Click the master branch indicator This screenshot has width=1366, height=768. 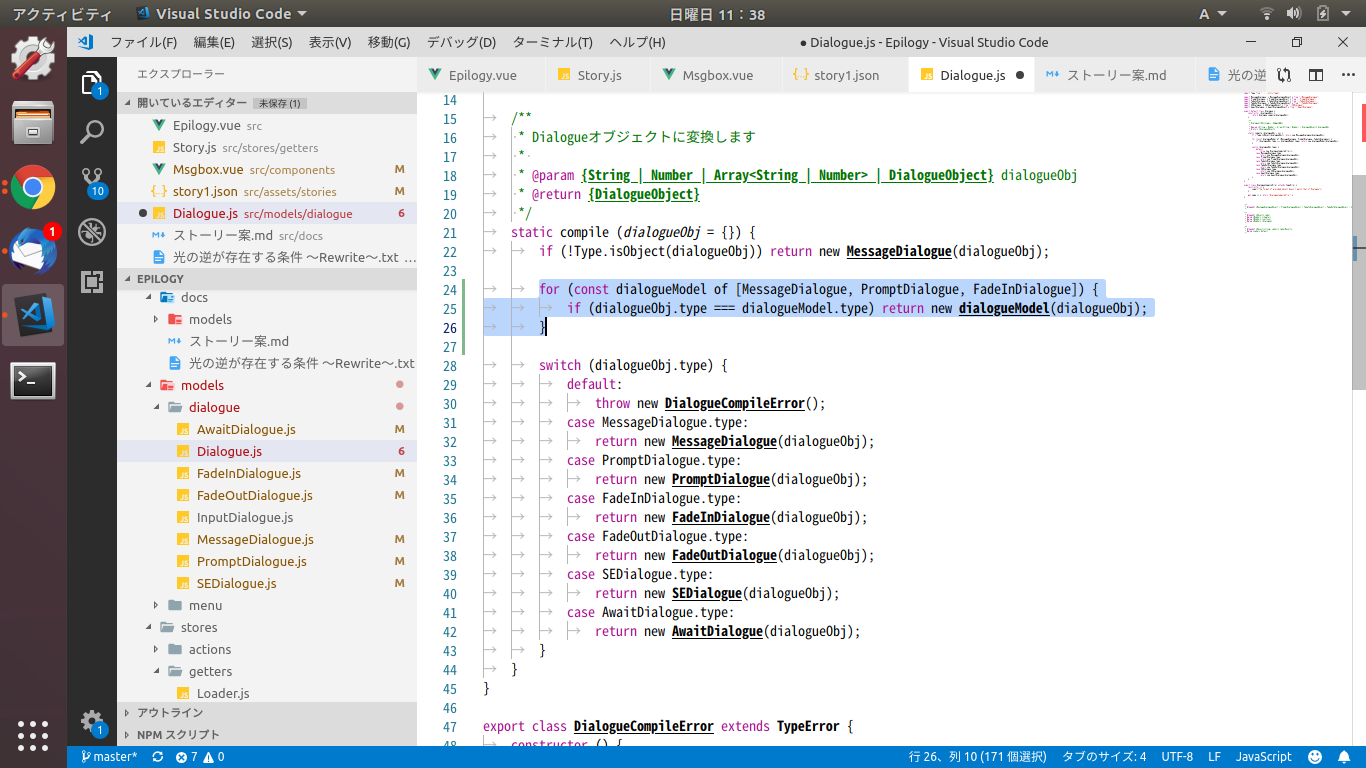pos(109,757)
